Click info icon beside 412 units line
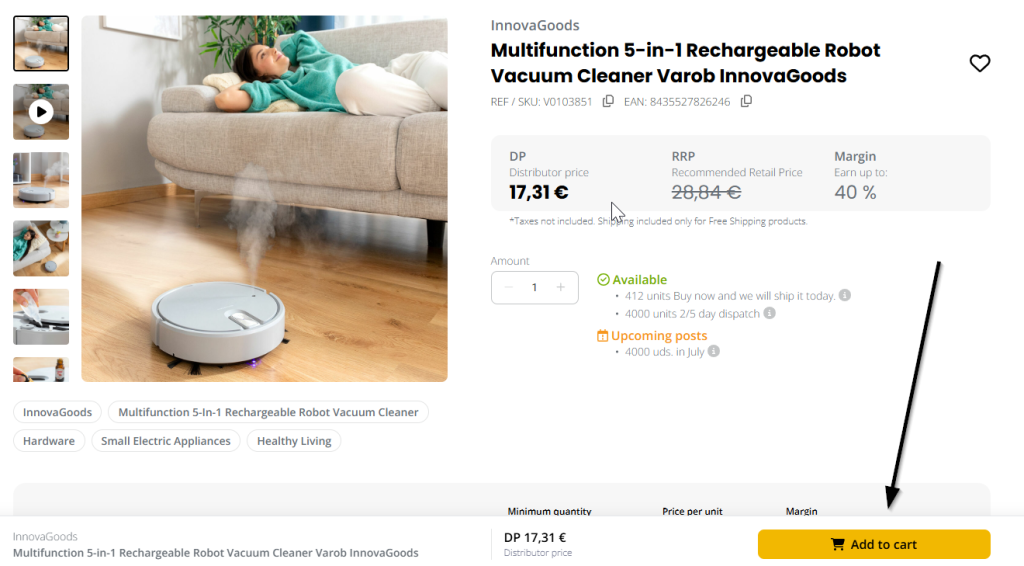The width and height of the screenshot is (1024, 566). [x=845, y=296]
